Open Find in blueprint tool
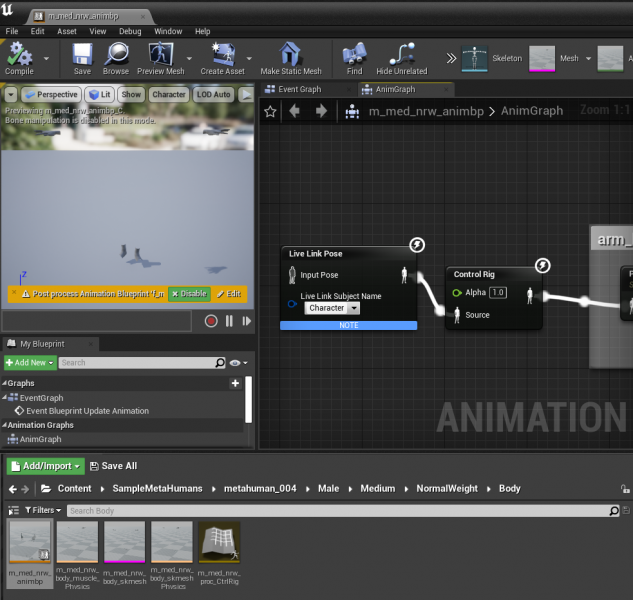 click(x=354, y=58)
